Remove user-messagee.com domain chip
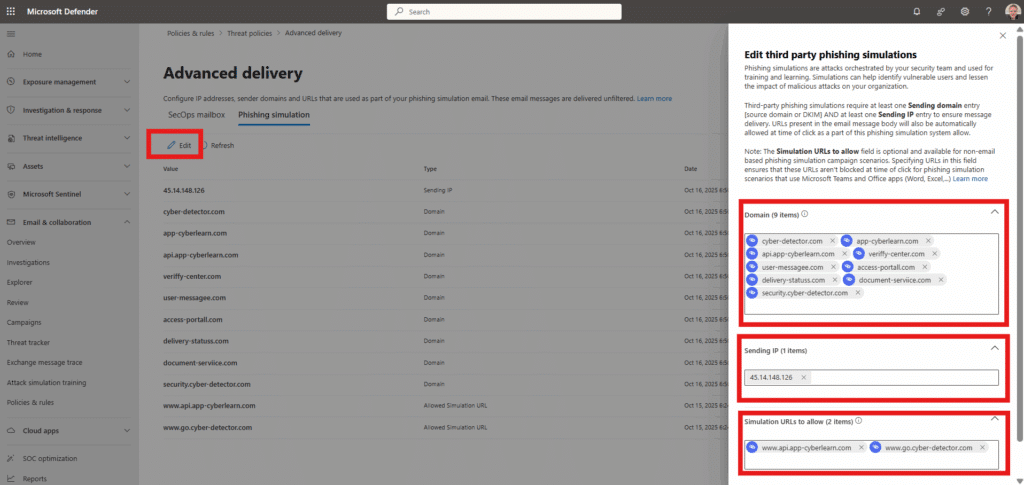The image size is (1024, 485). coord(833,267)
